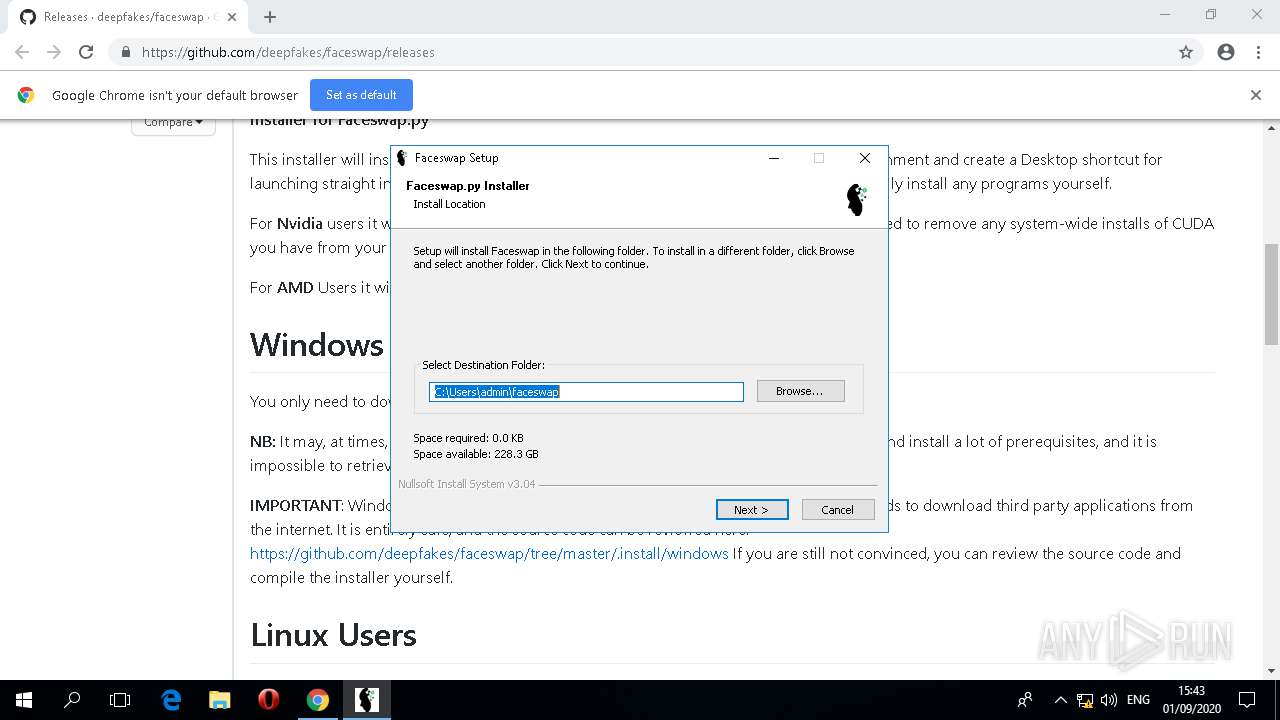Set Chrome as default browser
The width and height of the screenshot is (1280, 720).
[x=361, y=95]
